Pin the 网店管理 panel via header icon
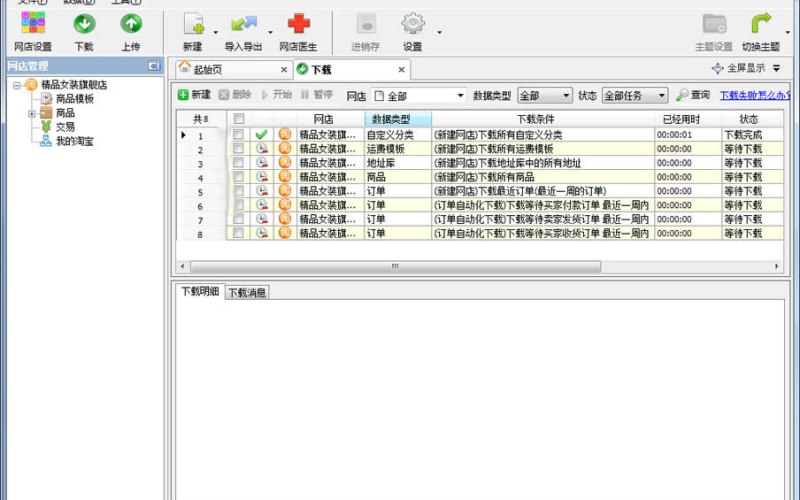 click(154, 66)
